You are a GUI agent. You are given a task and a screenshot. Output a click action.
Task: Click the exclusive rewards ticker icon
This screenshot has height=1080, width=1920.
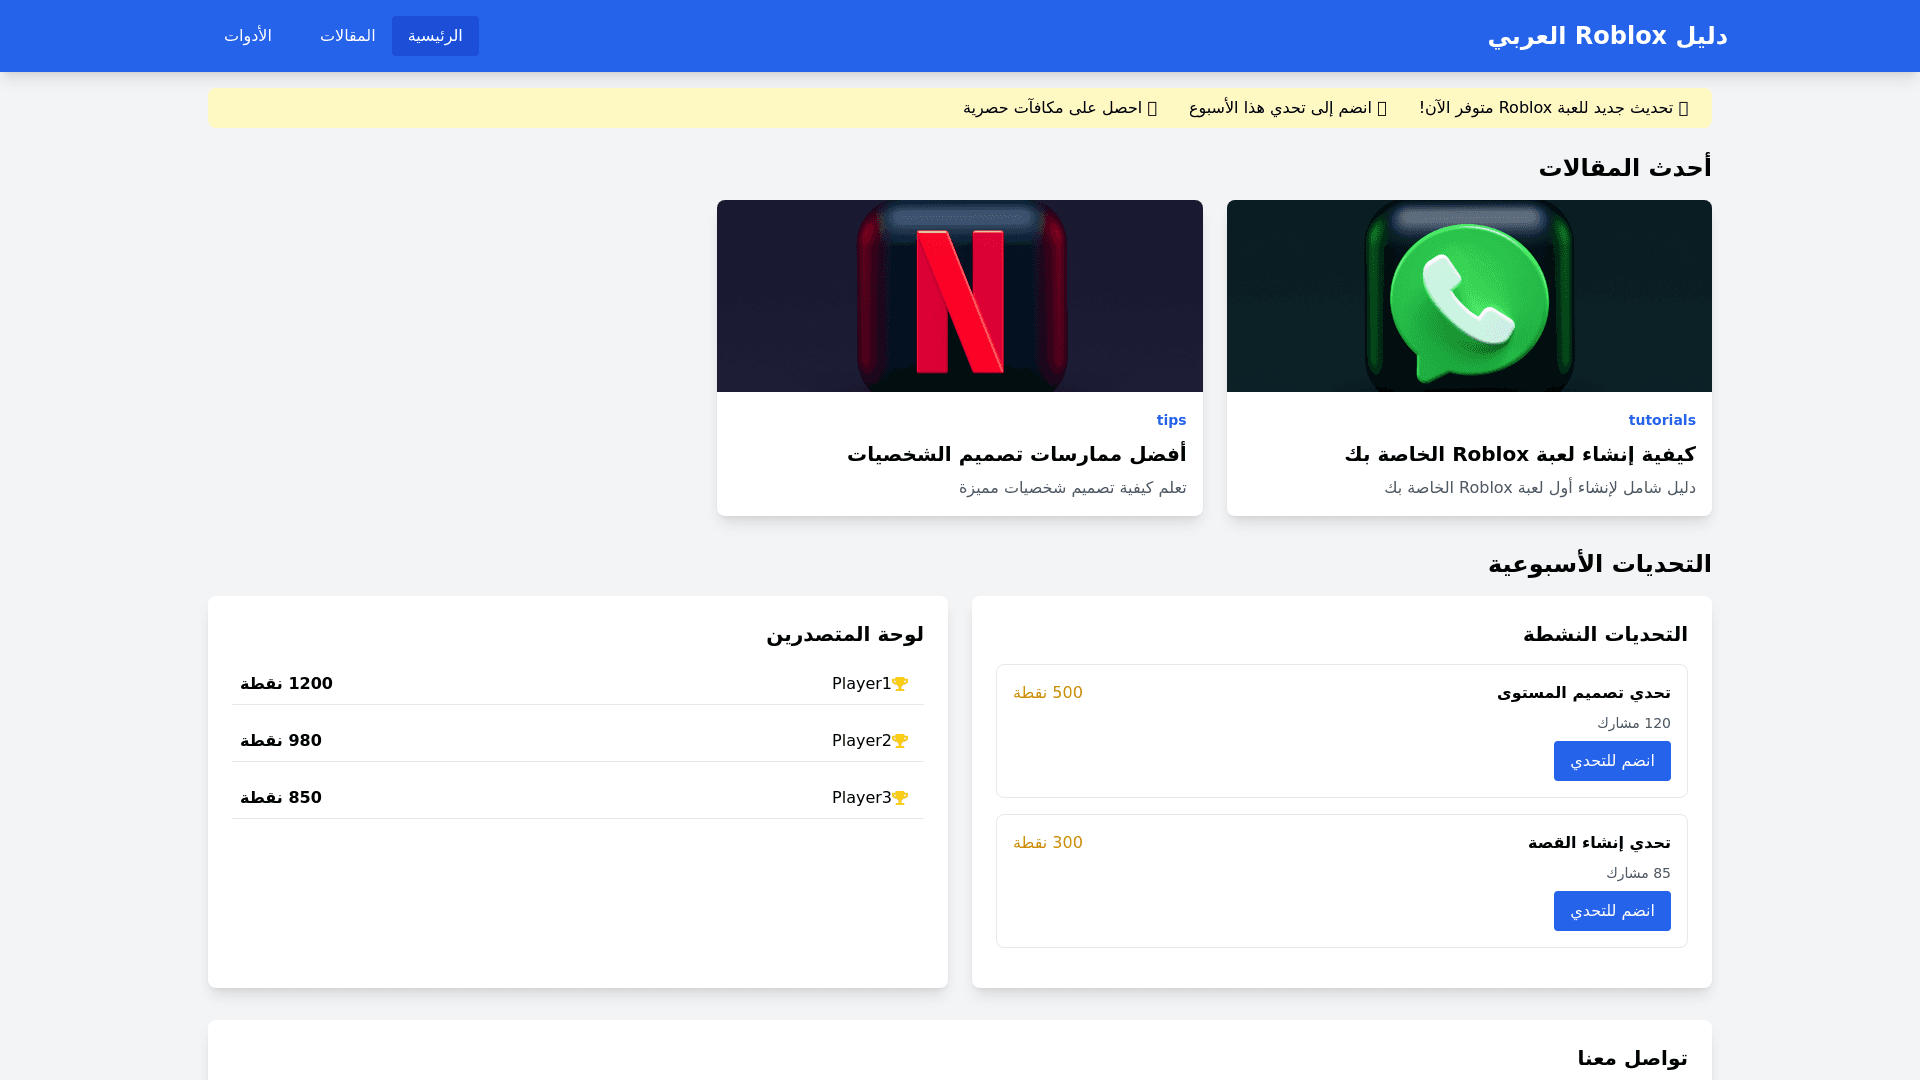(1152, 108)
